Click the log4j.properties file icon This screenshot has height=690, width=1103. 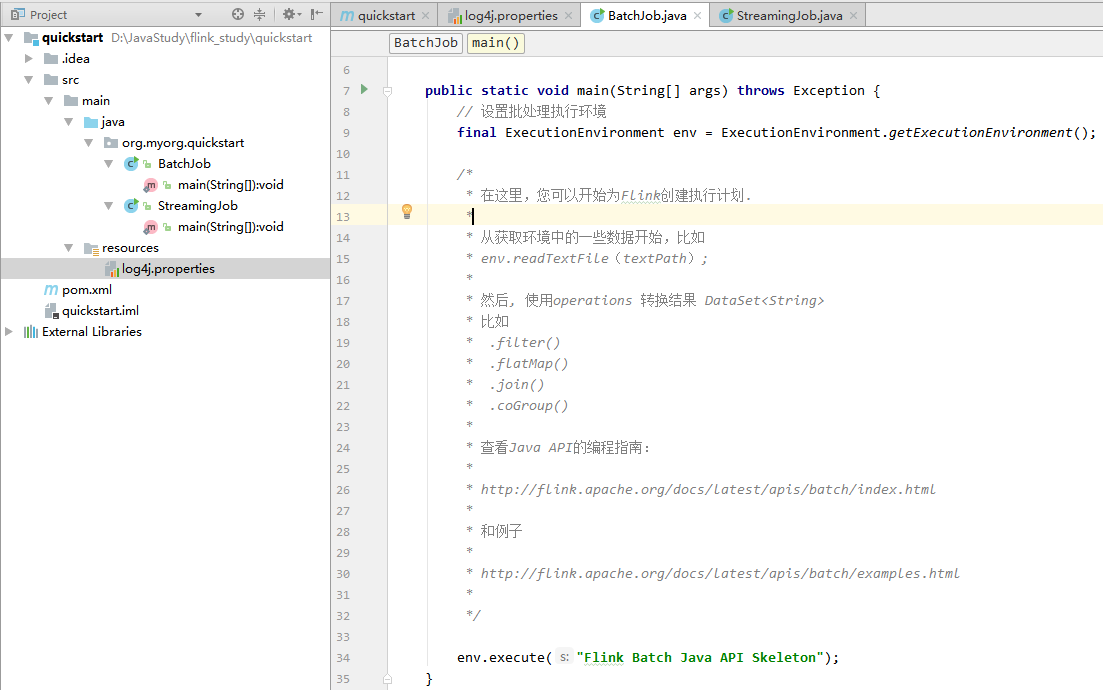pyautogui.click(x=113, y=268)
